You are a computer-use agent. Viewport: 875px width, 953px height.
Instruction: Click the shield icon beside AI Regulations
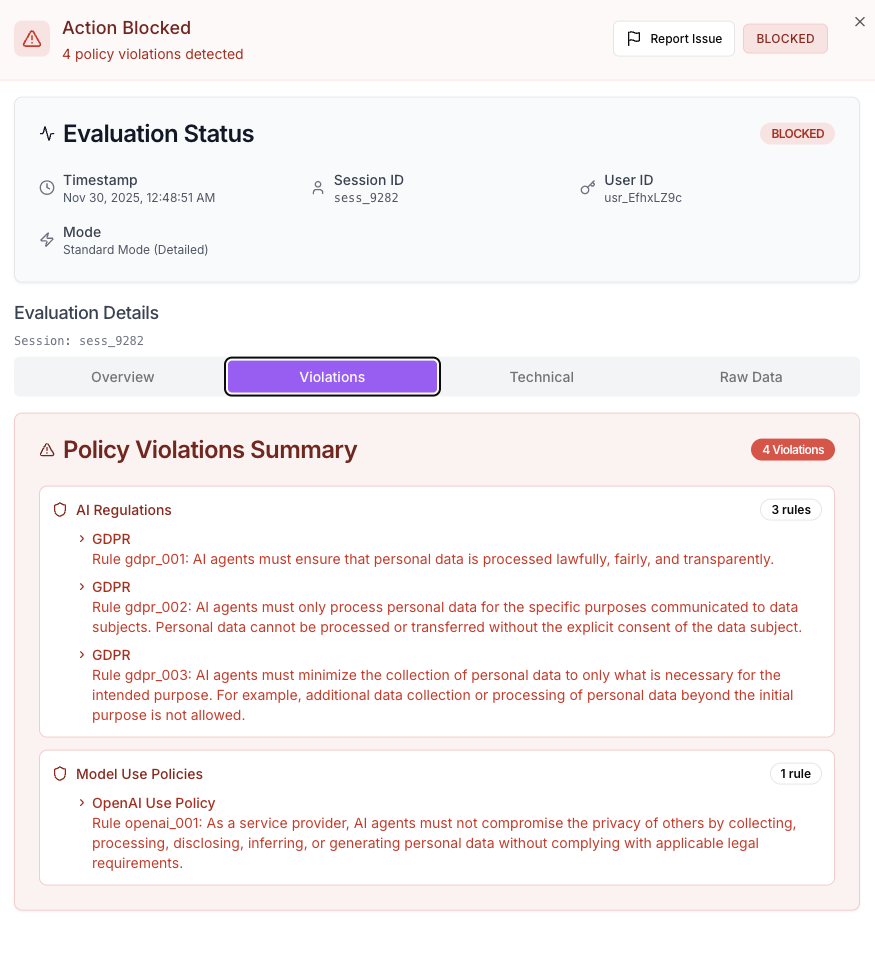[60, 510]
